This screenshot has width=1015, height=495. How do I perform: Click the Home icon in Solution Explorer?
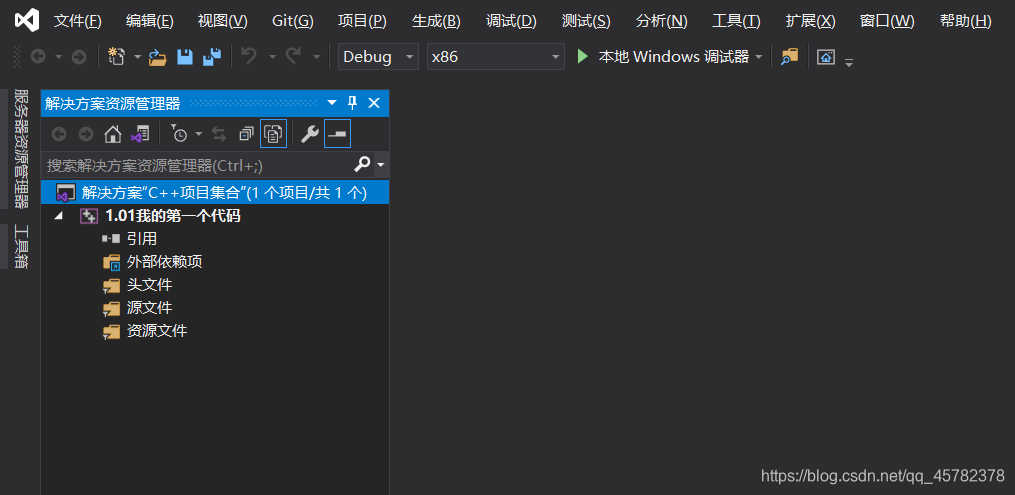pos(113,135)
